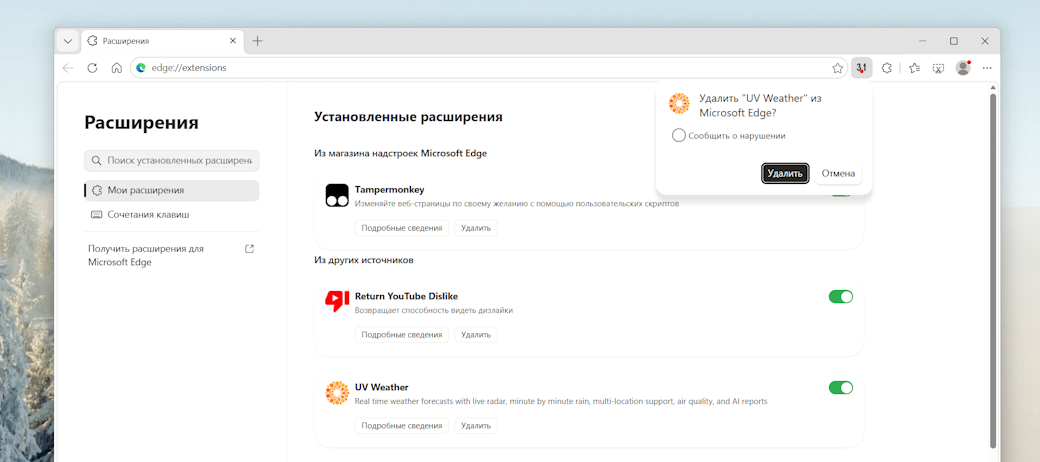The height and width of the screenshot is (462, 1040).
Task: Click the page vertical scrollbar
Action: [993, 270]
